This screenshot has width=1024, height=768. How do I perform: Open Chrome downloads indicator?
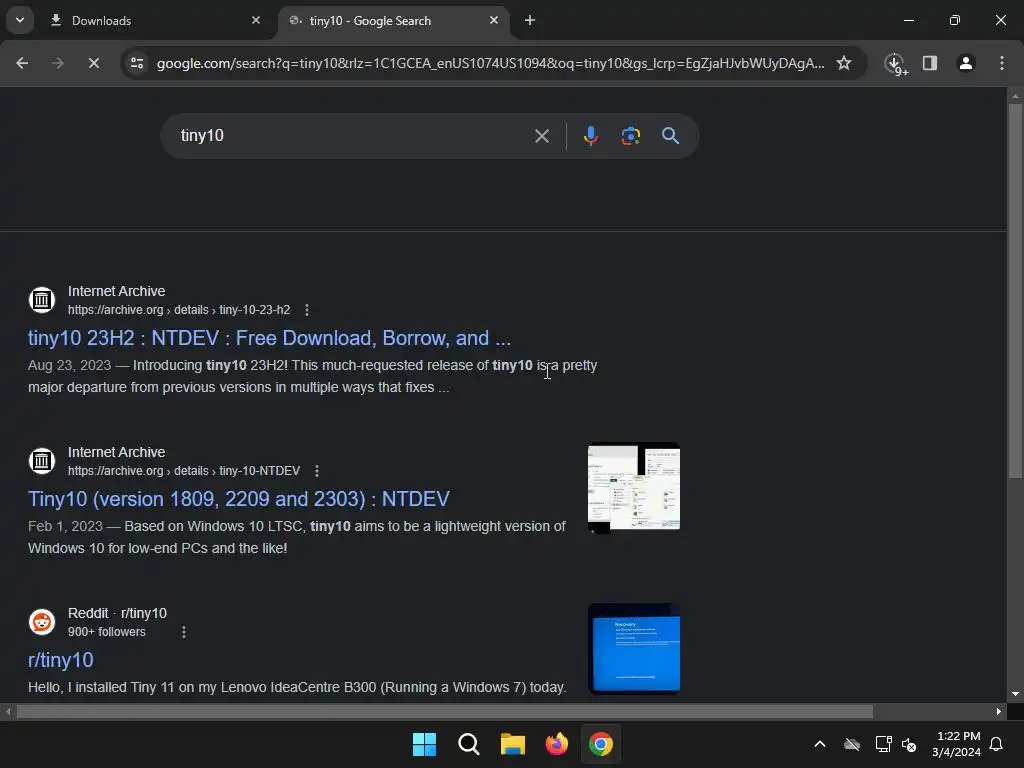click(895, 63)
